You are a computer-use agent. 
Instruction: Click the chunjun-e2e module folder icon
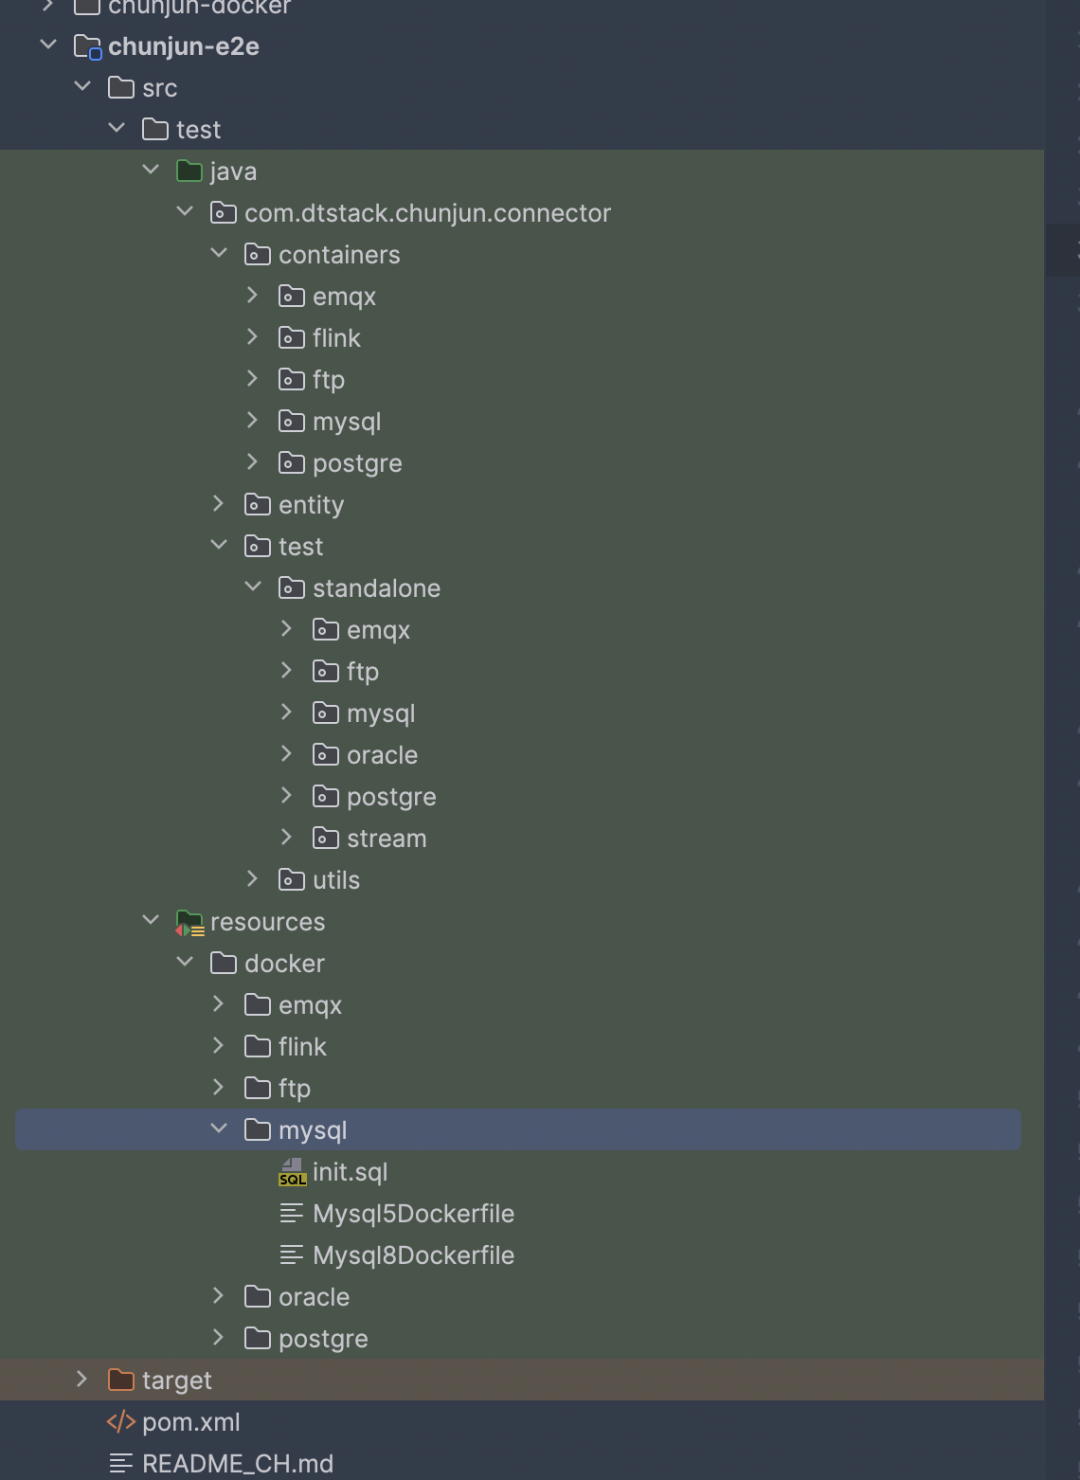(x=87, y=47)
